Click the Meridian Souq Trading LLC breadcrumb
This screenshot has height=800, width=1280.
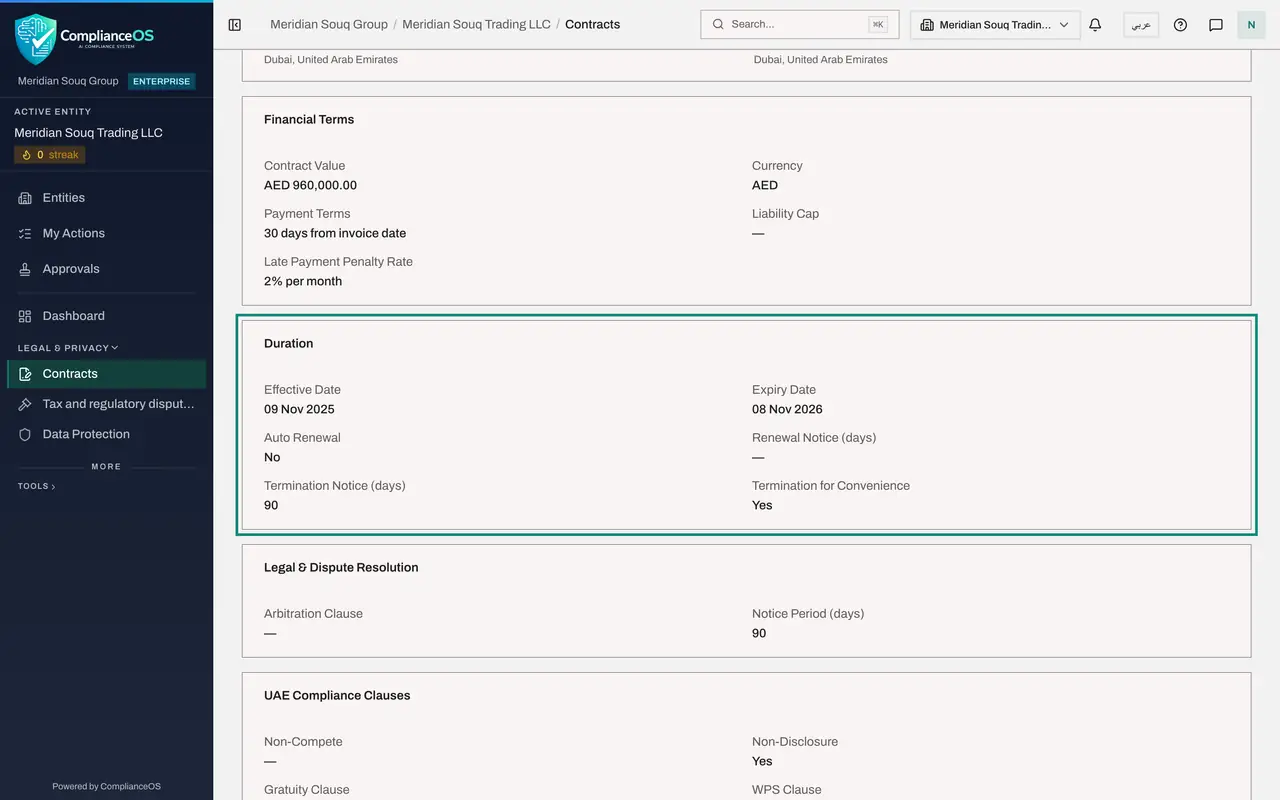tap(476, 24)
